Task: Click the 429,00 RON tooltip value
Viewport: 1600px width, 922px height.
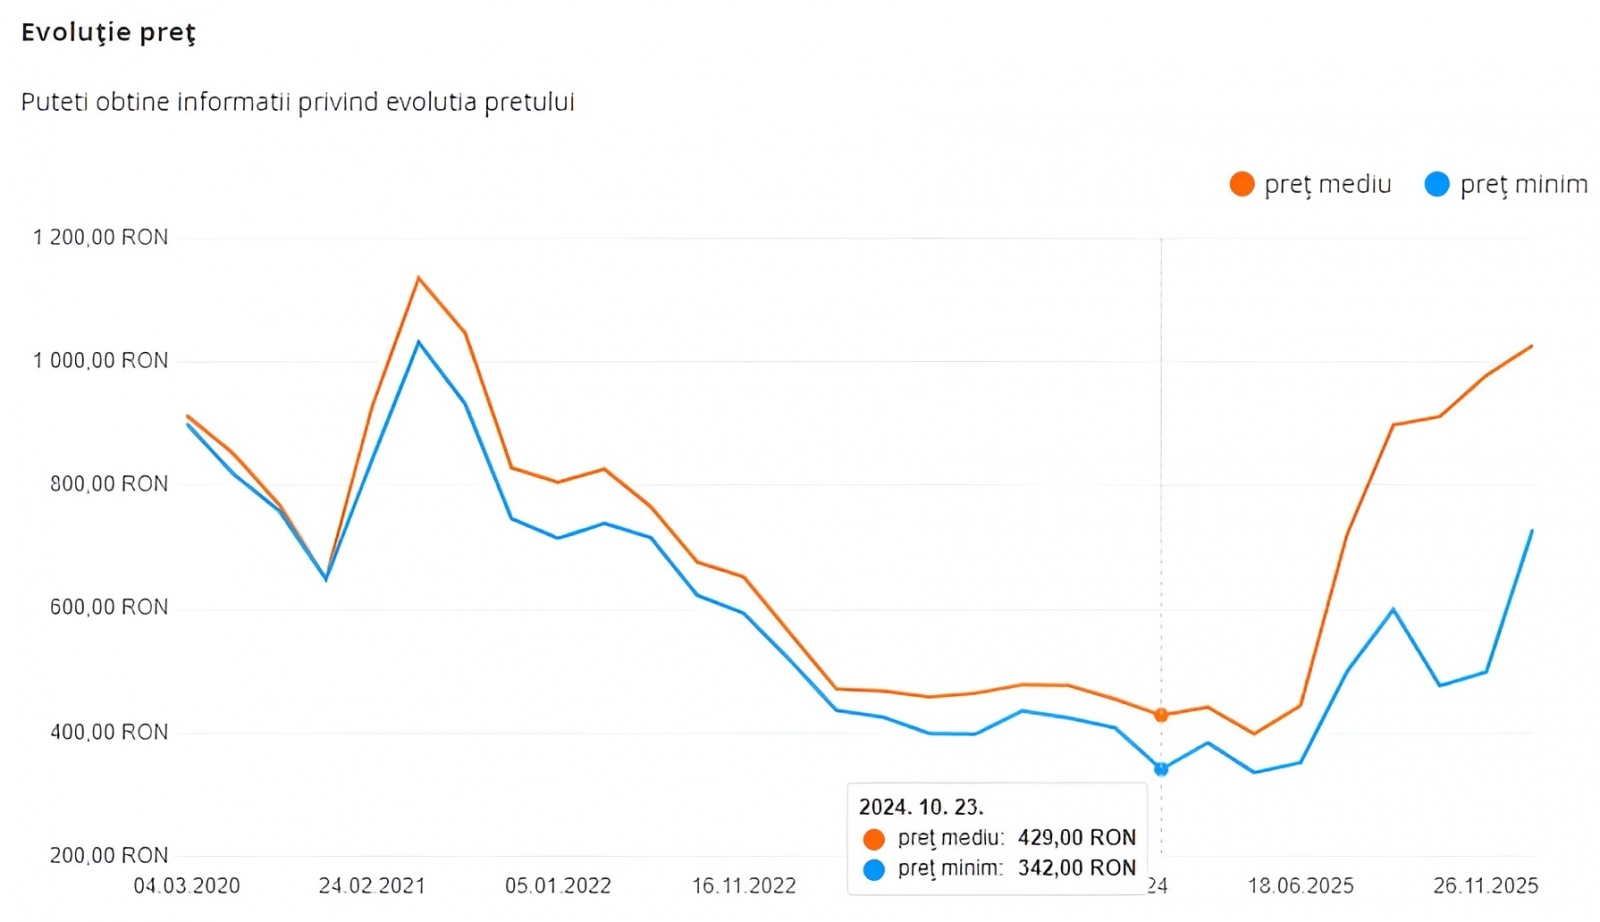Action: [x=1076, y=838]
